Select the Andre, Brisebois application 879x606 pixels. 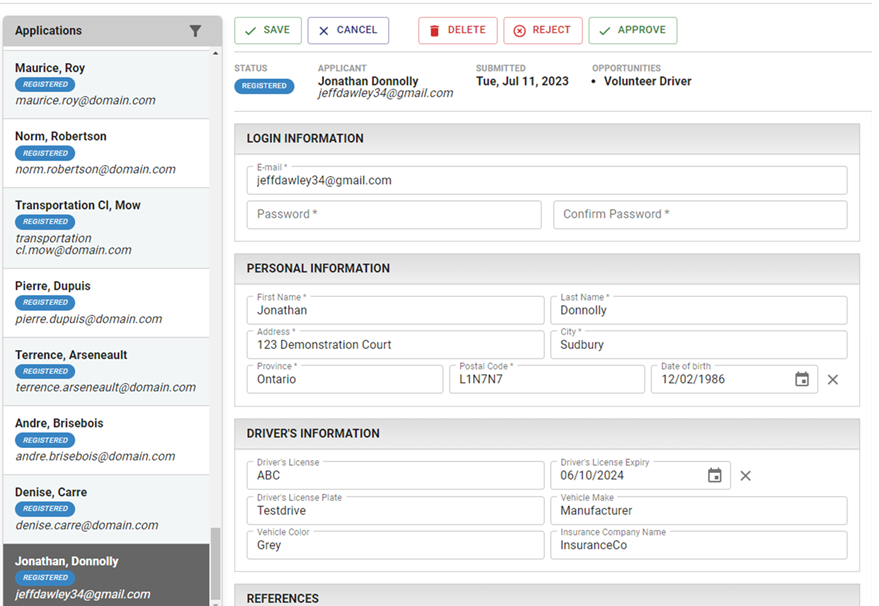pos(107,440)
